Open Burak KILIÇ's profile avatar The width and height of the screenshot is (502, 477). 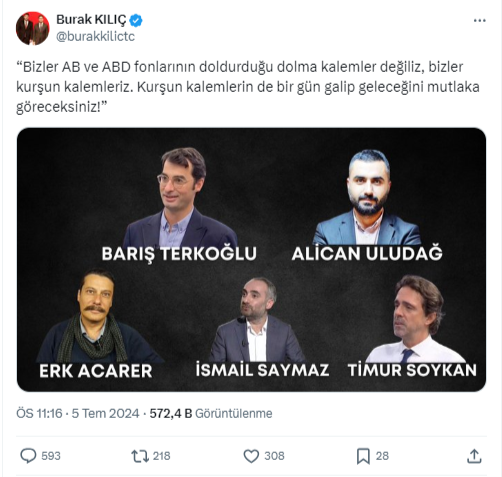coord(33,28)
